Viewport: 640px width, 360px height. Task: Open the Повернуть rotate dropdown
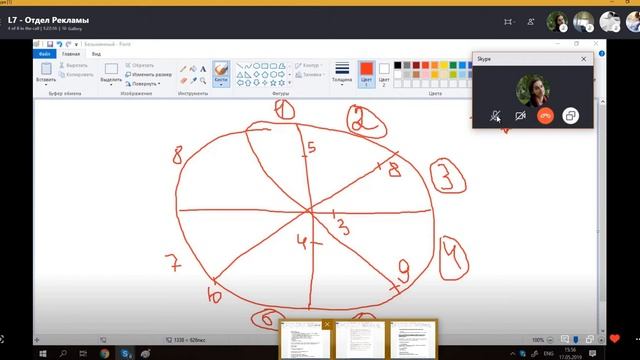click(x=142, y=84)
